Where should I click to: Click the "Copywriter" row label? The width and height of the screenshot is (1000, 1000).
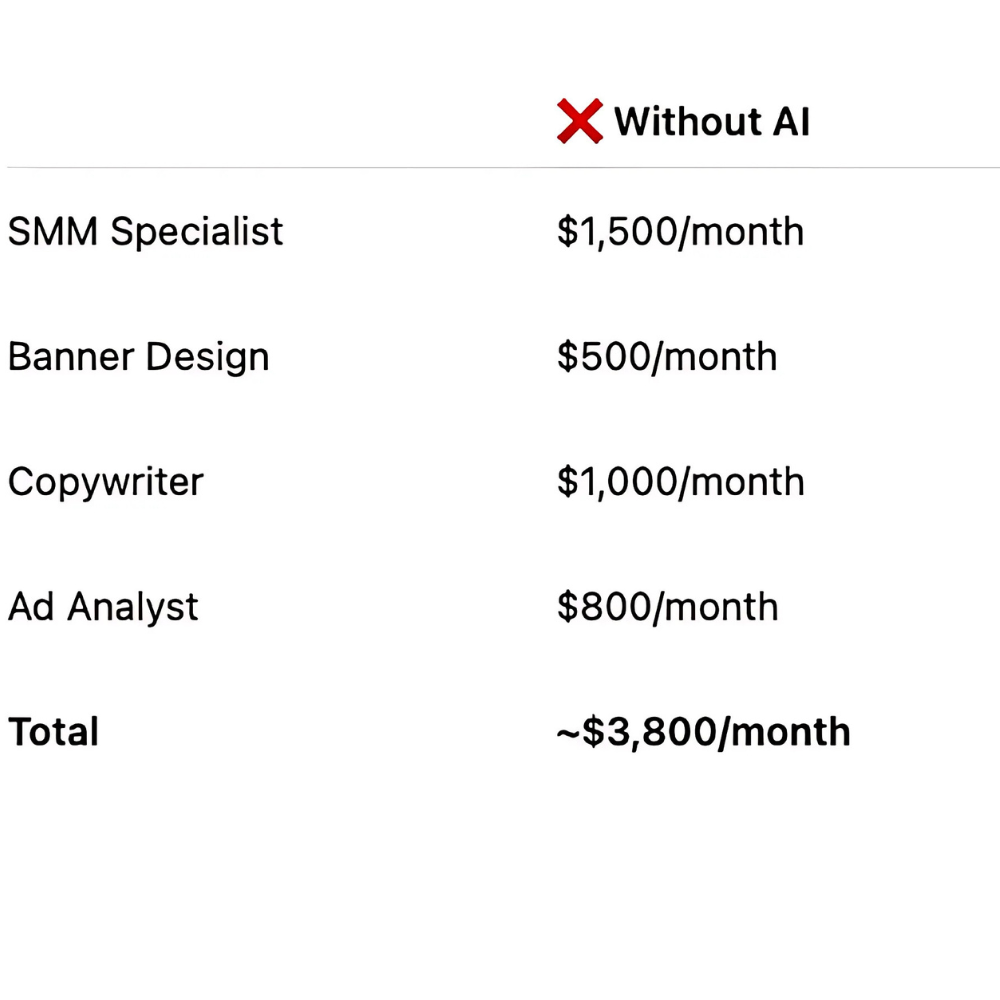(x=105, y=482)
